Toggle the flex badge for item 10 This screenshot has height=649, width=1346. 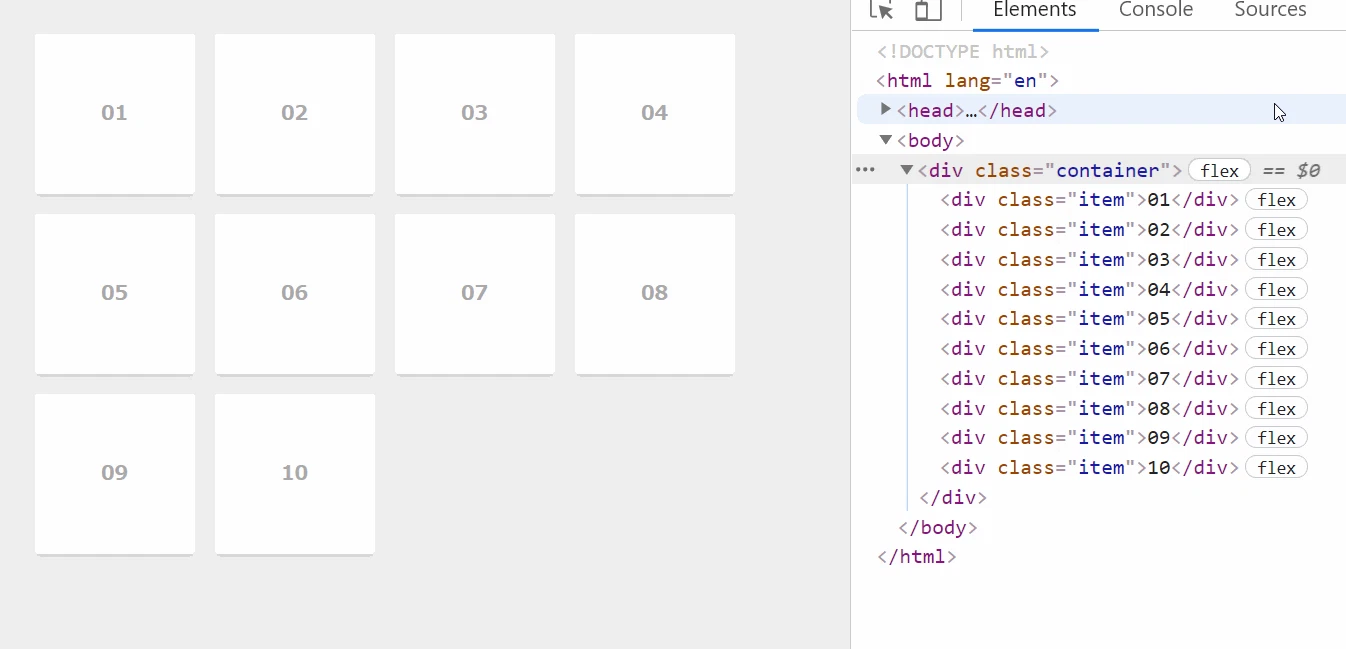[x=1276, y=468]
